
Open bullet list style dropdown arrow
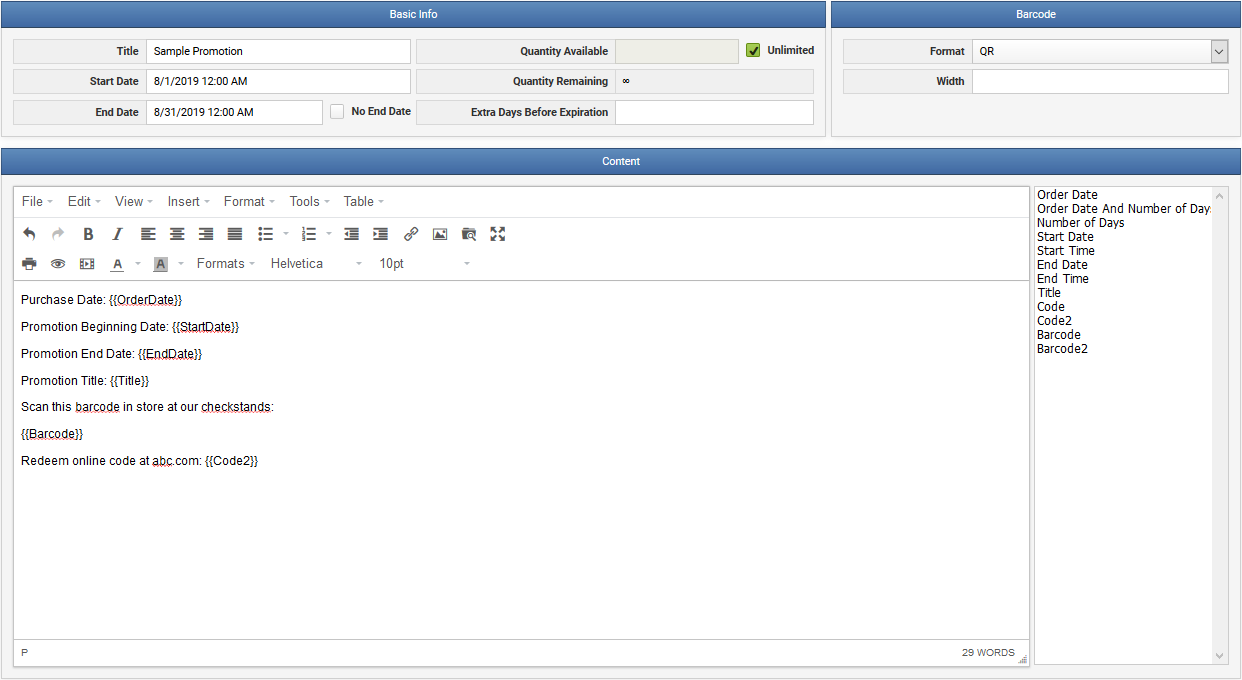tap(286, 234)
